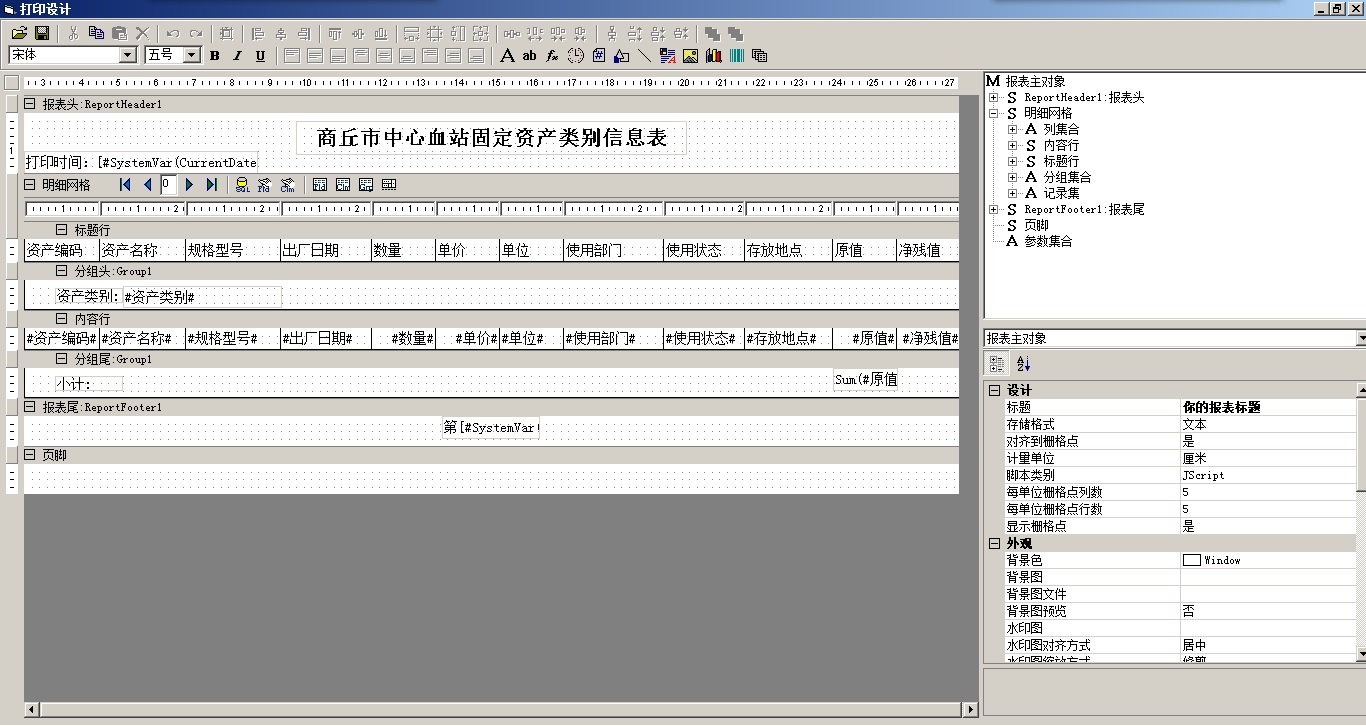
Task: Open the object selector dropdown 报表主对象
Action: 1361,339
